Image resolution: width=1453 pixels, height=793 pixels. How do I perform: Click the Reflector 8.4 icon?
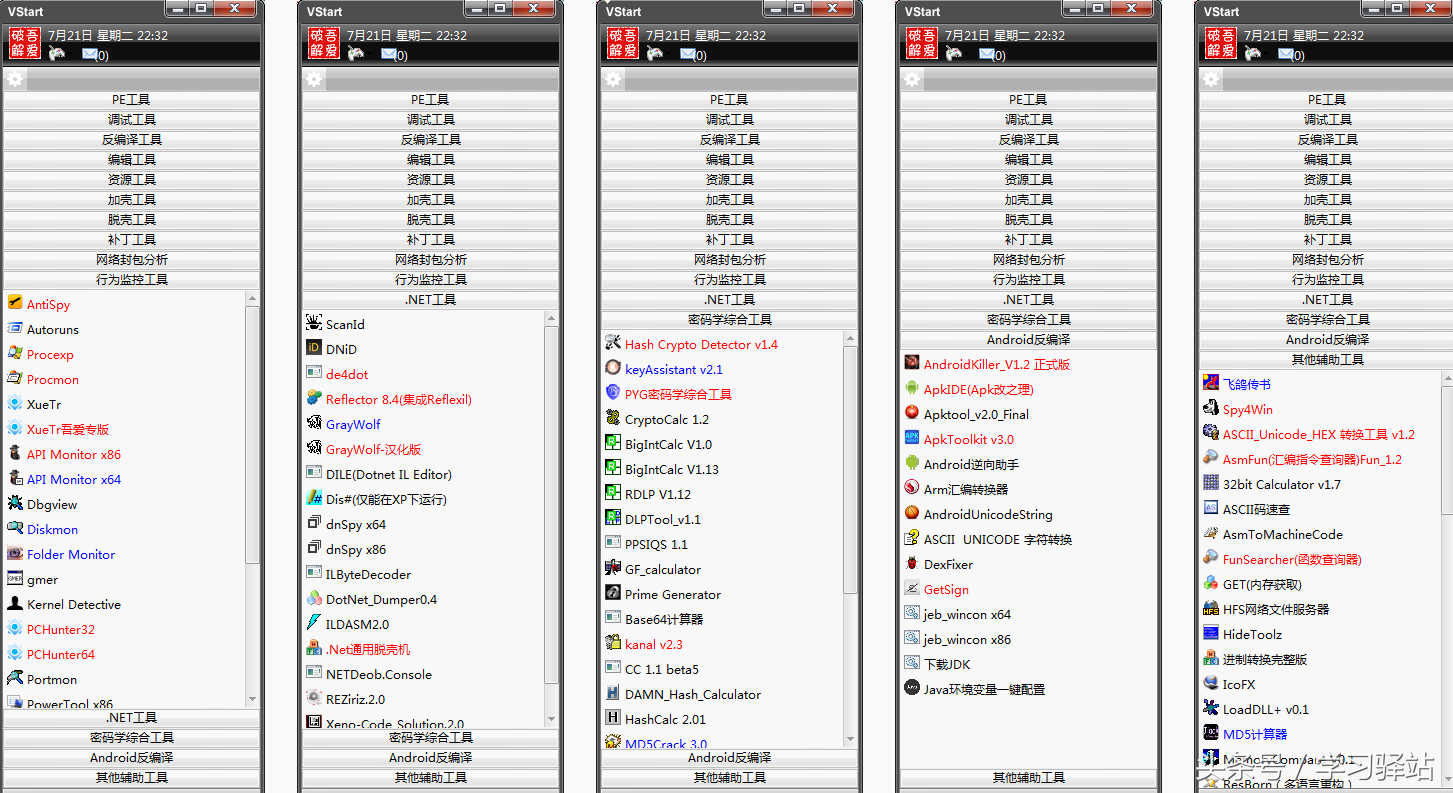tap(314, 399)
